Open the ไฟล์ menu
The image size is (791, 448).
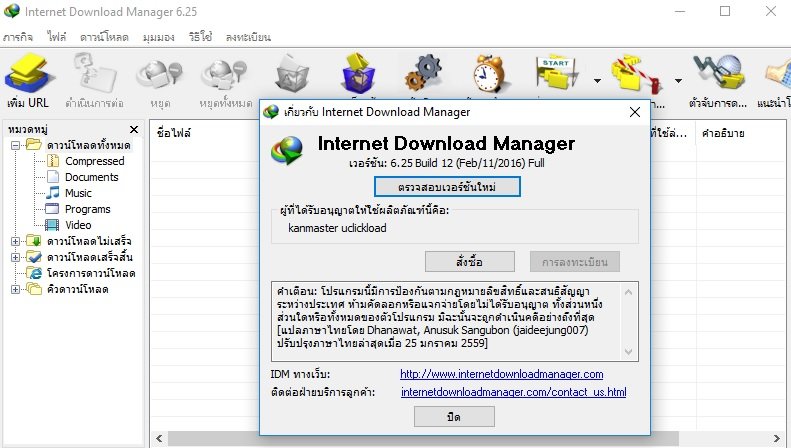click(56, 37)
